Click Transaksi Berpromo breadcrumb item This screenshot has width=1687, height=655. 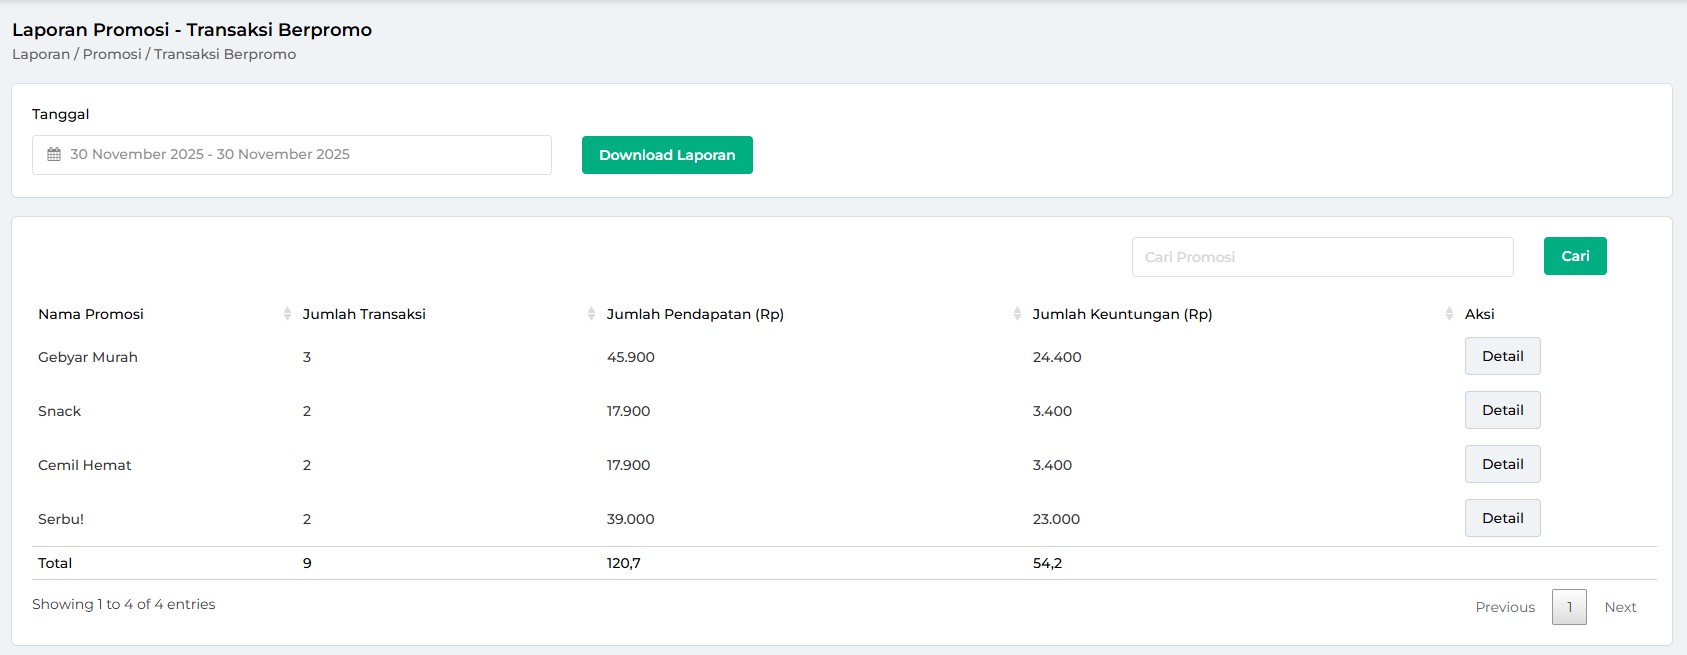click(x=225, y=54)
